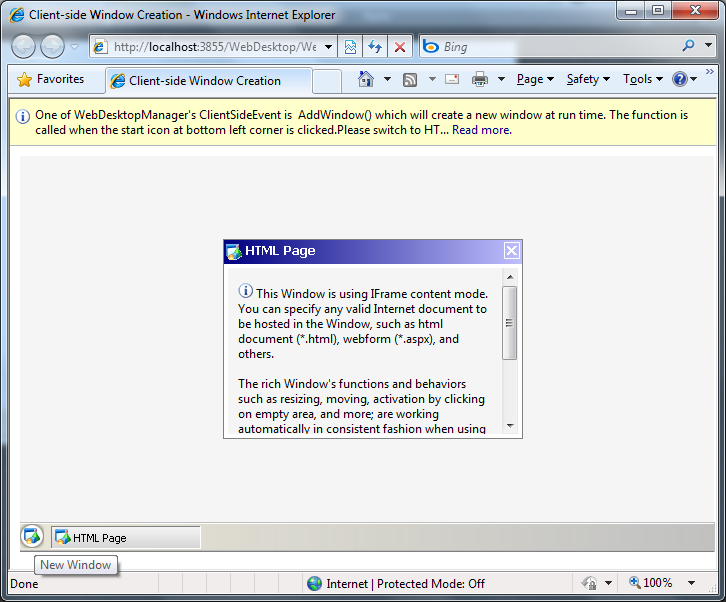Open the Safety menu

[587, 80]
